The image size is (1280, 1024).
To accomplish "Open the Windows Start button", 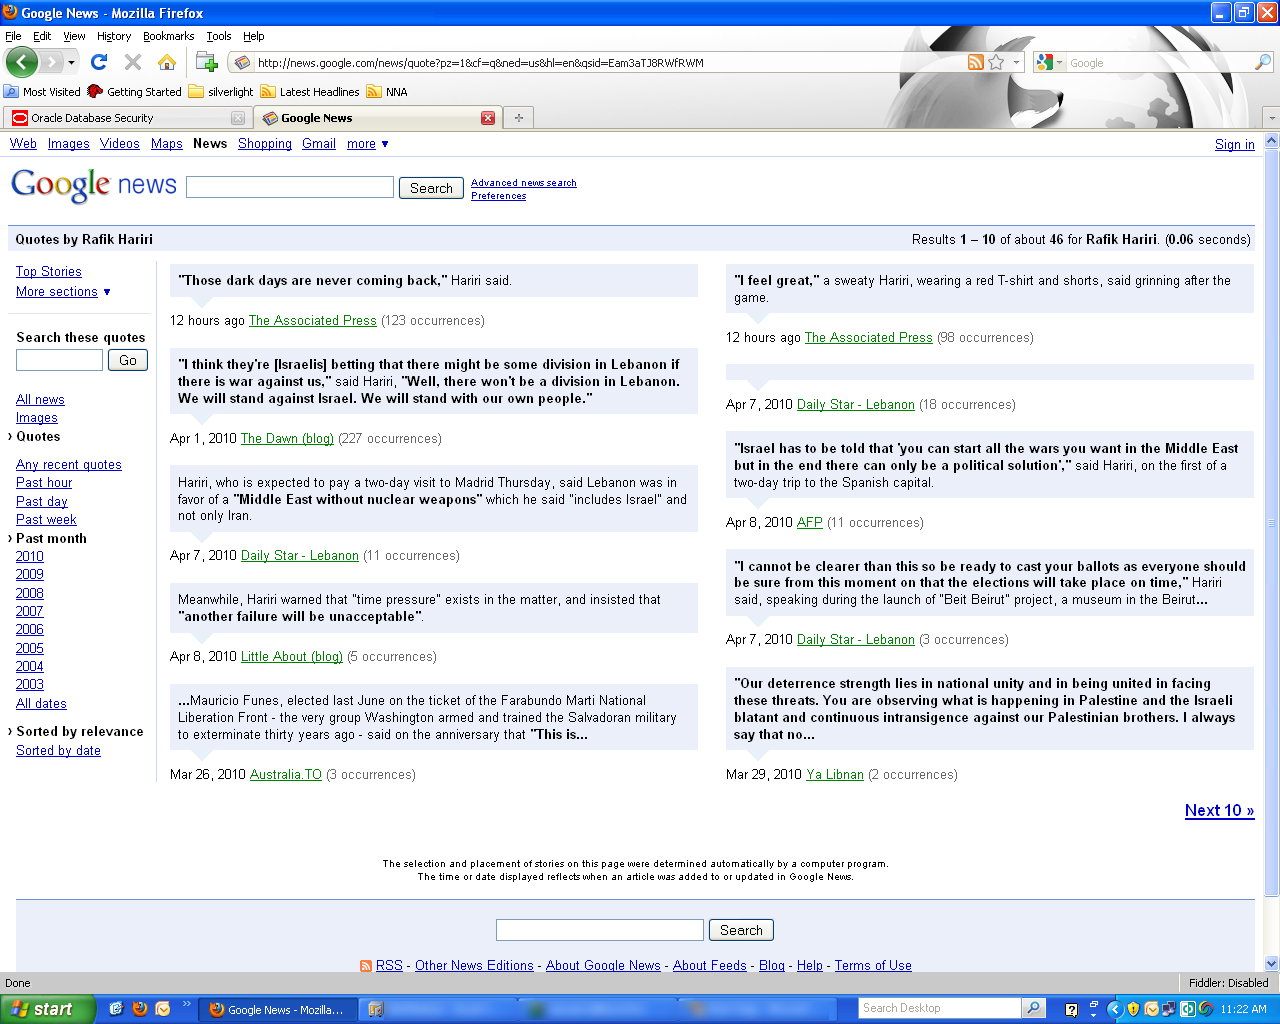I will click(47, 1009).
